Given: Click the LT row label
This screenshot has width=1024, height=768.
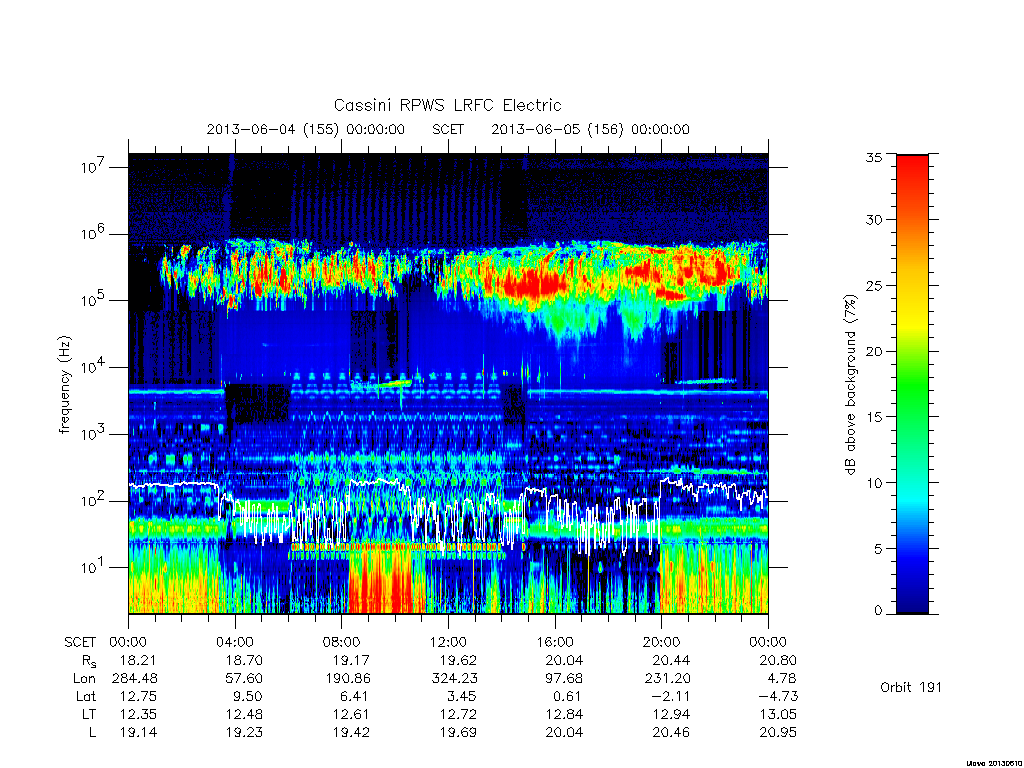Looking at the screenshot, I should tap(88, 714).
